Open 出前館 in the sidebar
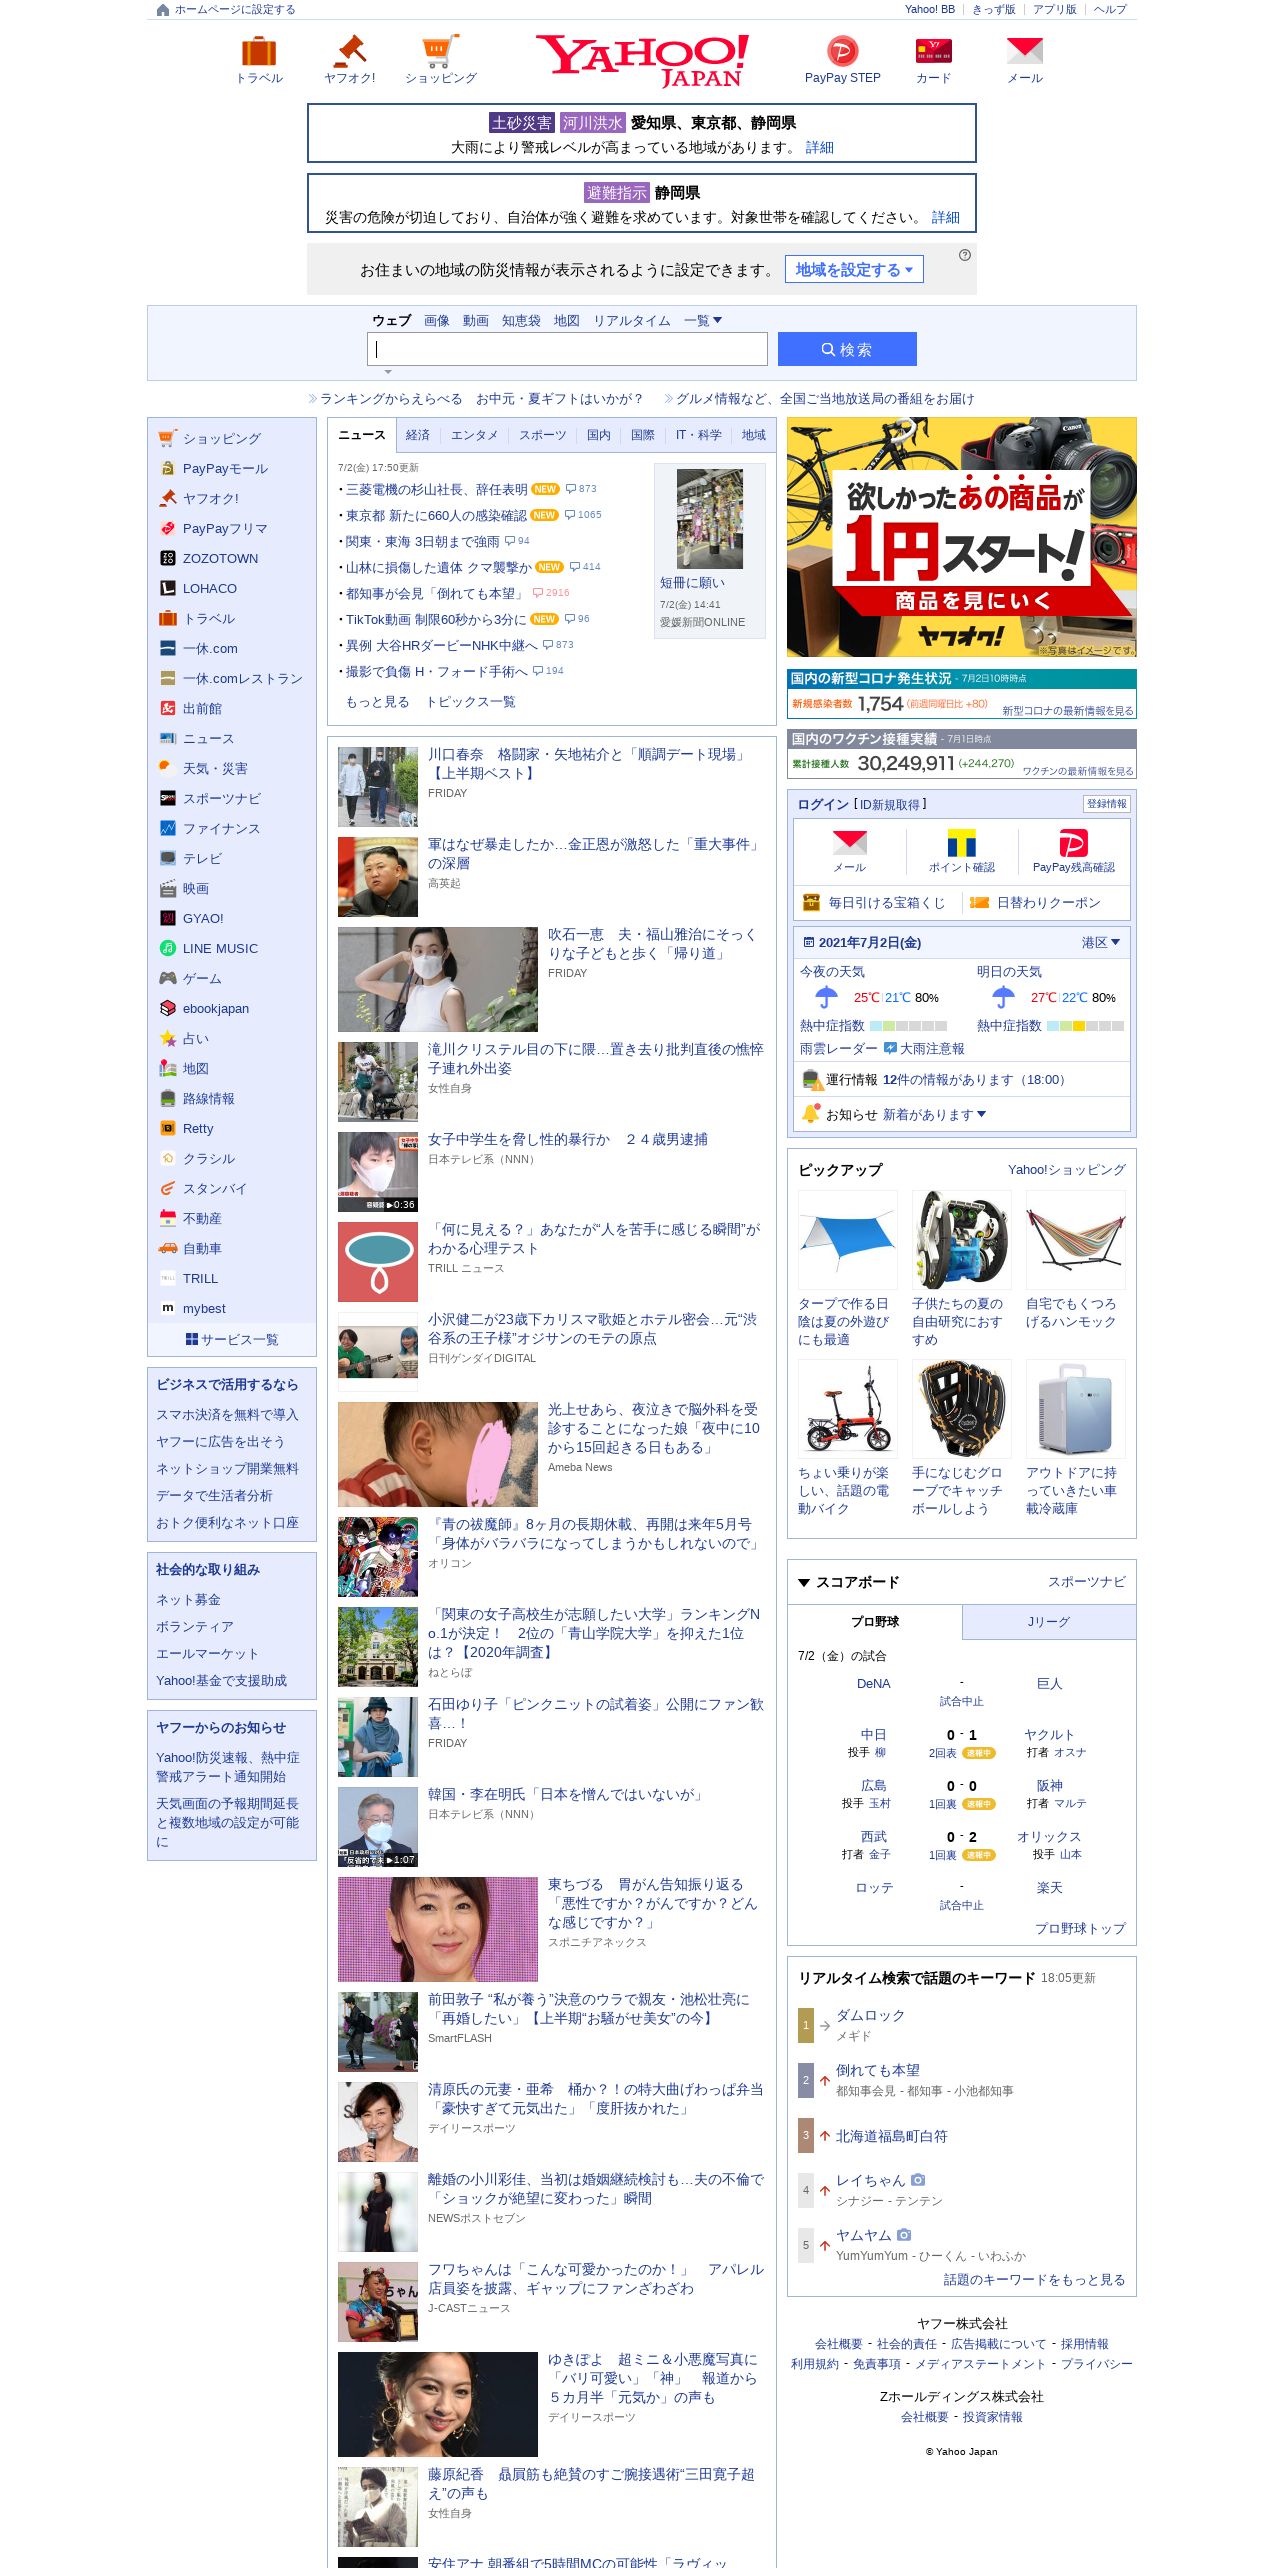Image resolution: width=1284 pixels, height=2568 pixels. click(202, 708)
